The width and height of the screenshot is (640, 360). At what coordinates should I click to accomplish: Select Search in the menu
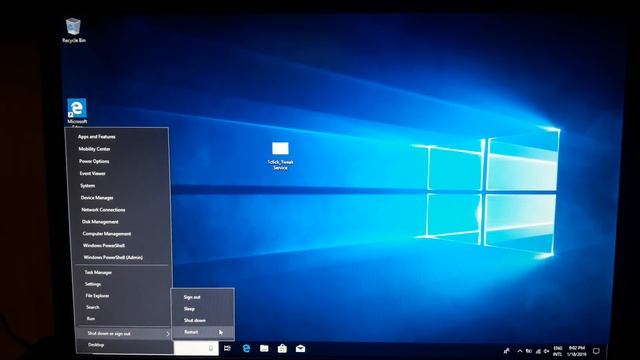click(93, 307)
